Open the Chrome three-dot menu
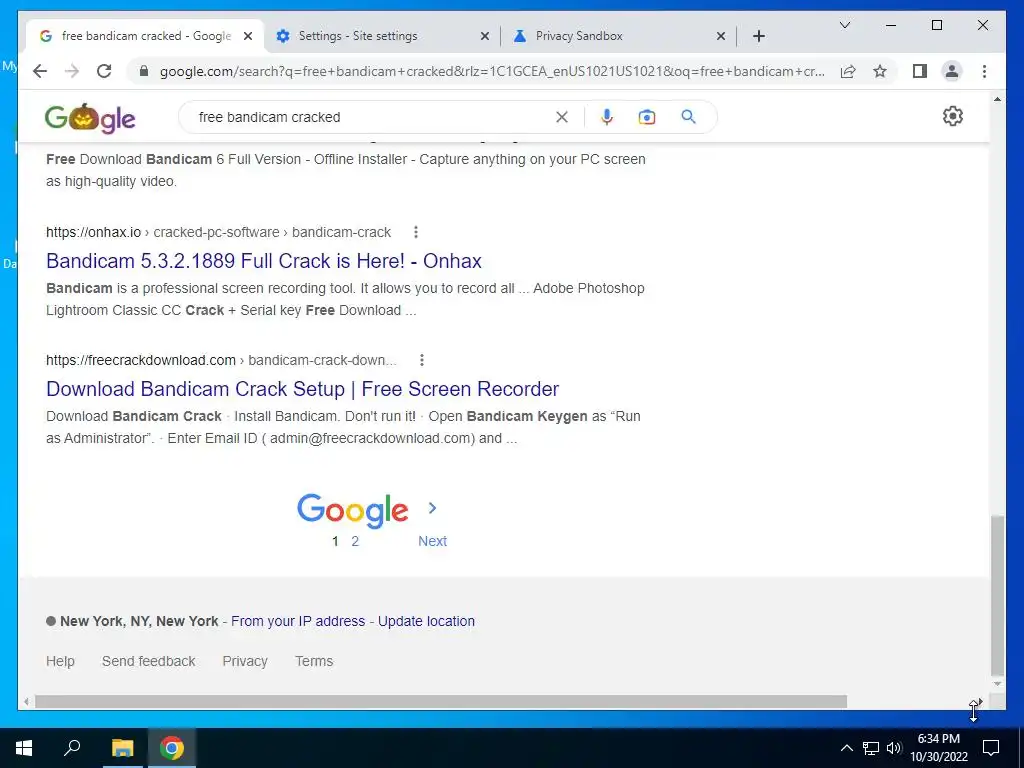 (x=984, y=71)
